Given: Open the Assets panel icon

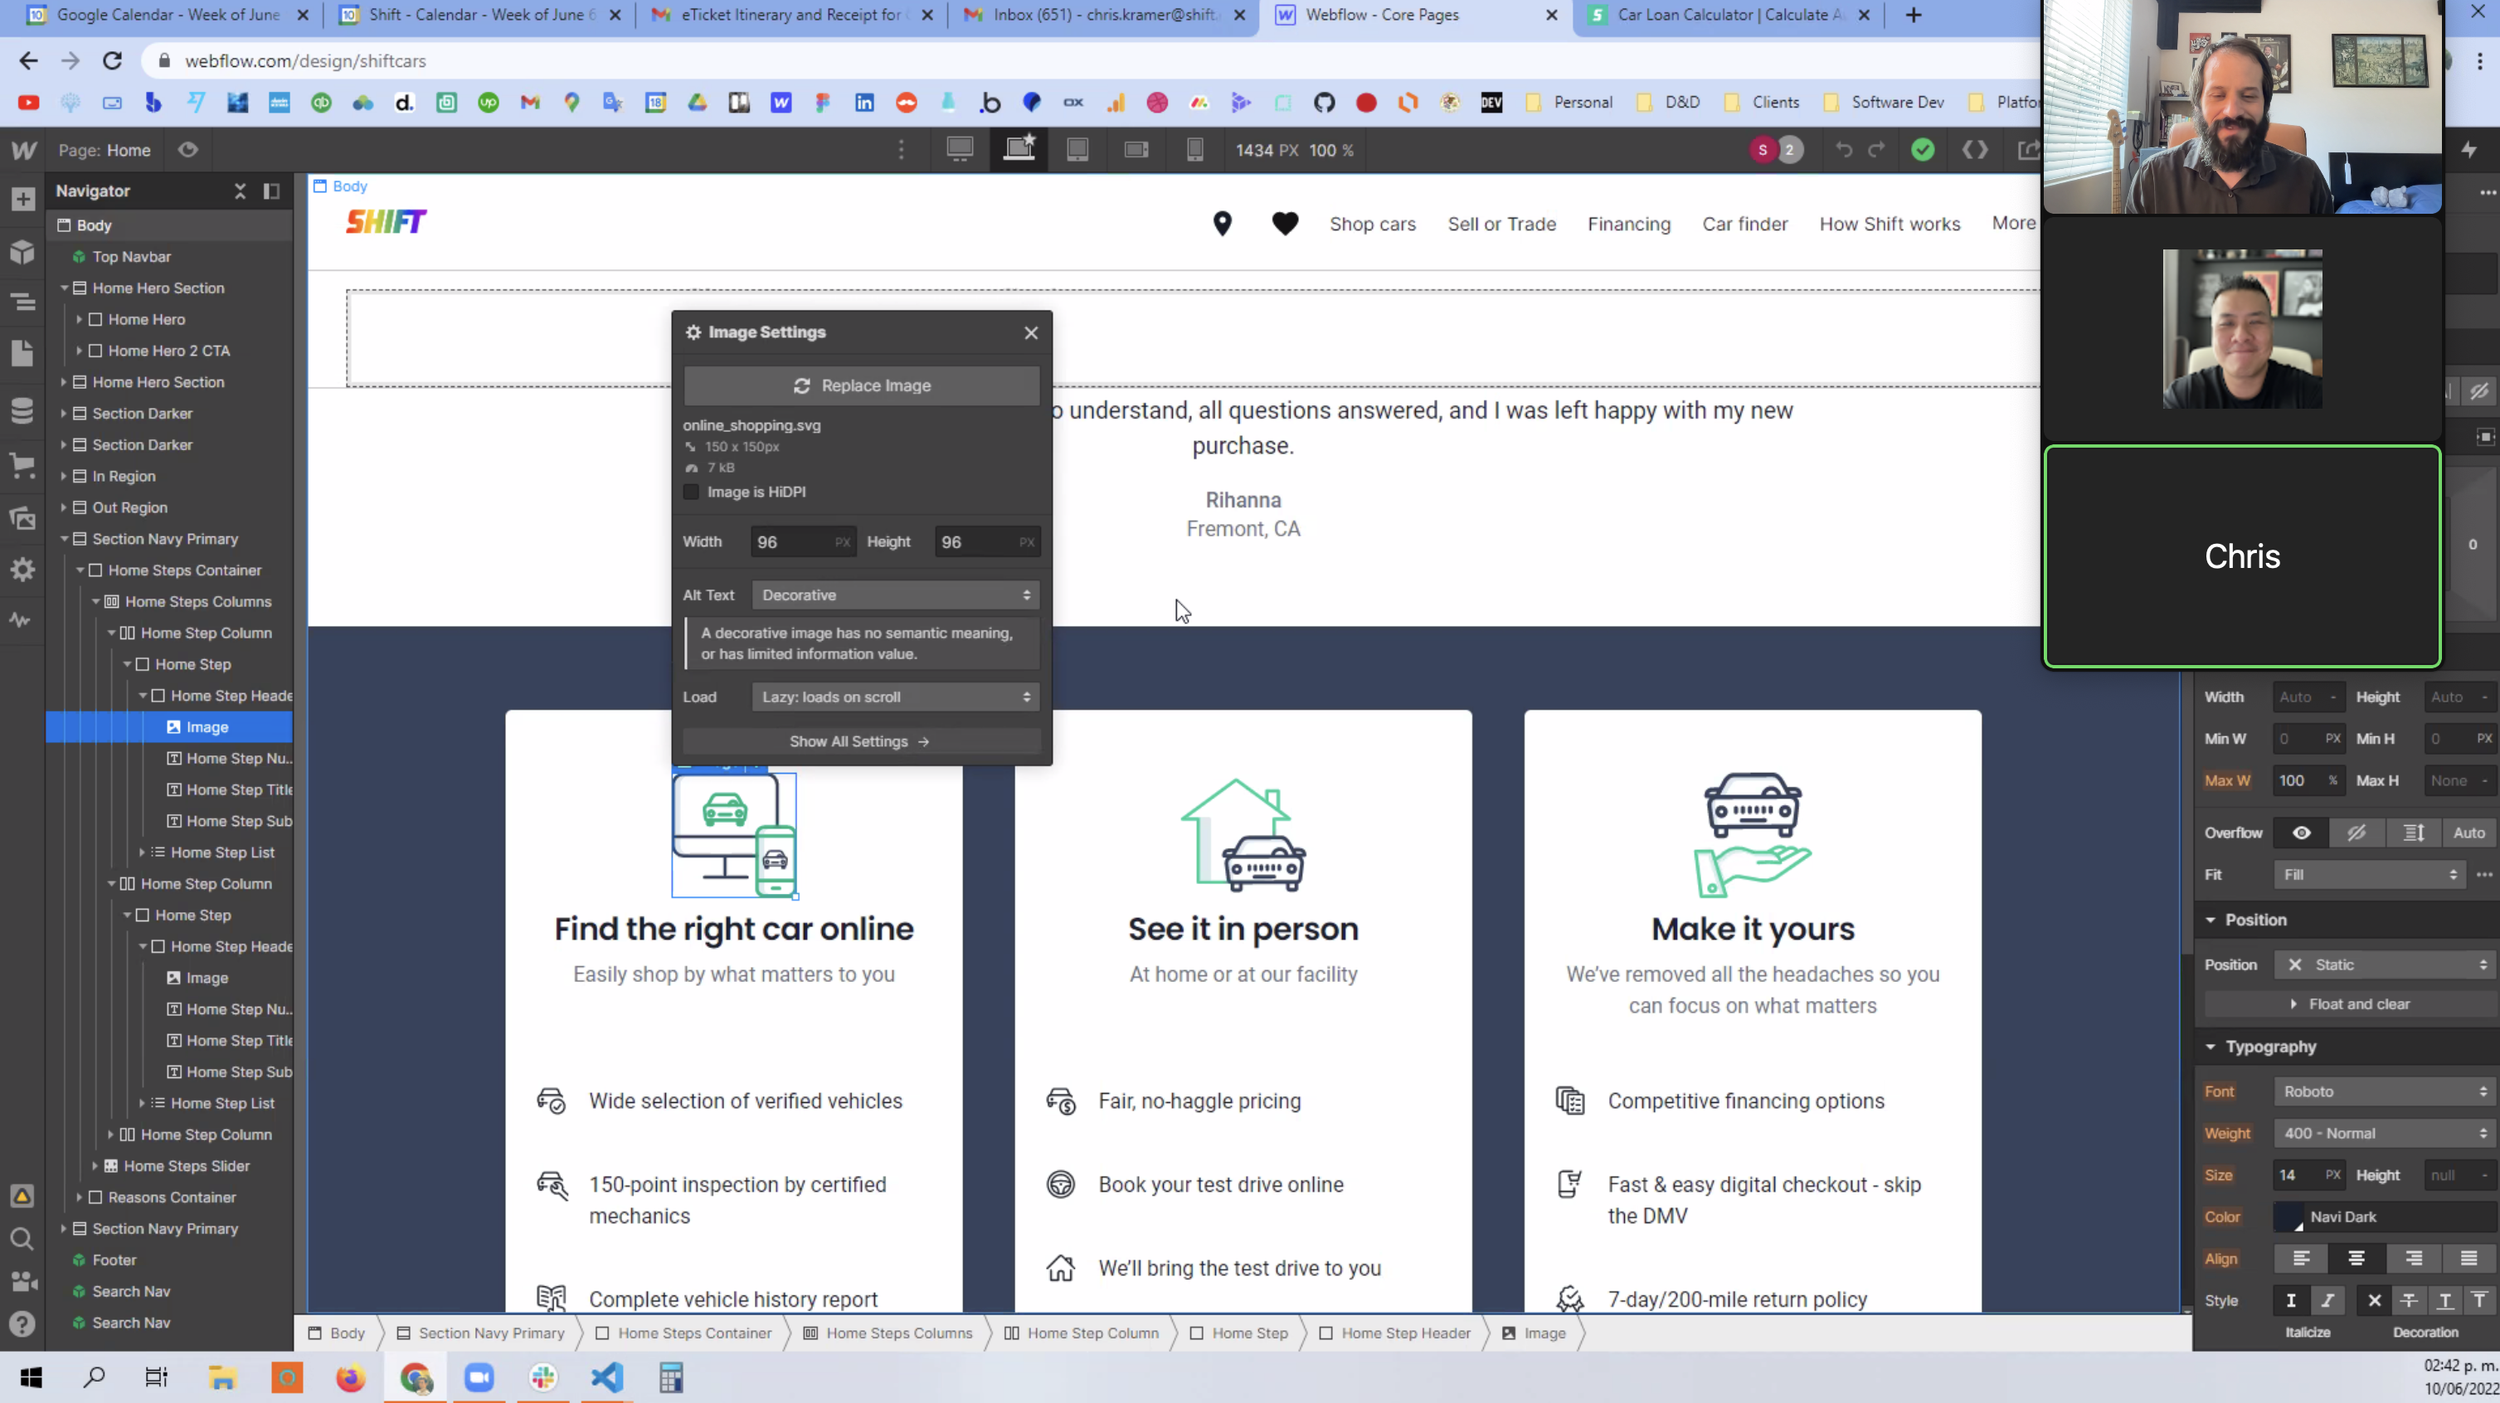Looking at the screenshot, I should click(x=22, y=519).
